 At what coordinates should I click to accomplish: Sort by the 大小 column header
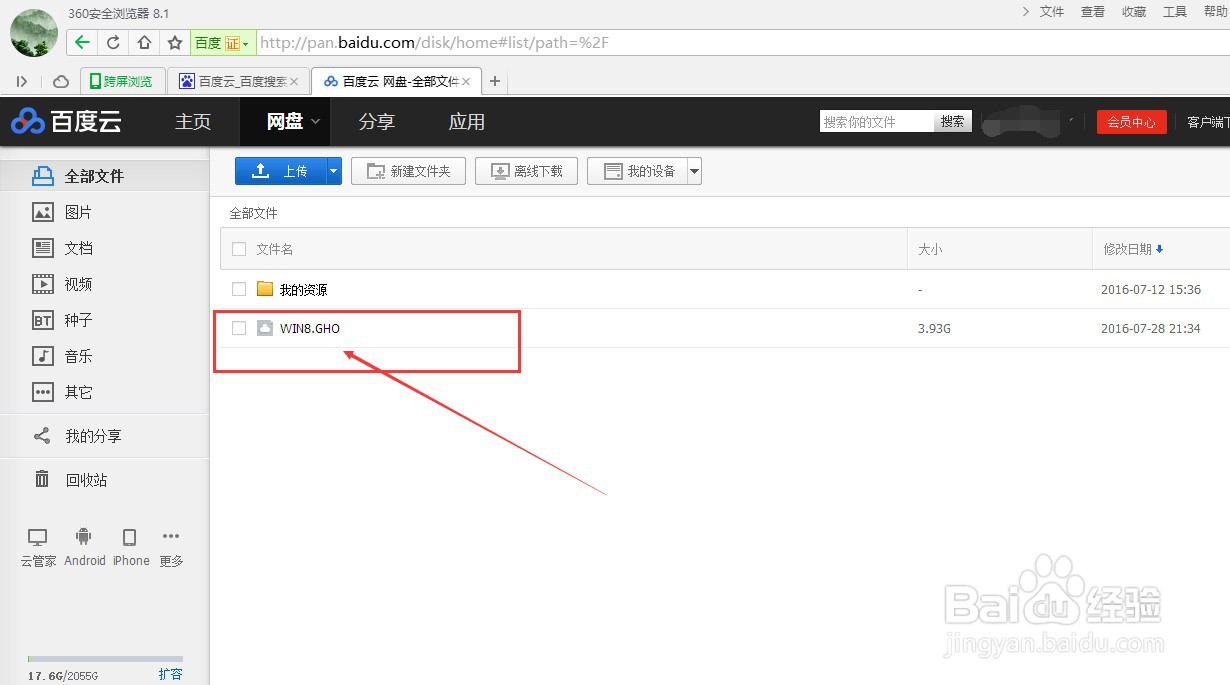(x=930, y=249)
